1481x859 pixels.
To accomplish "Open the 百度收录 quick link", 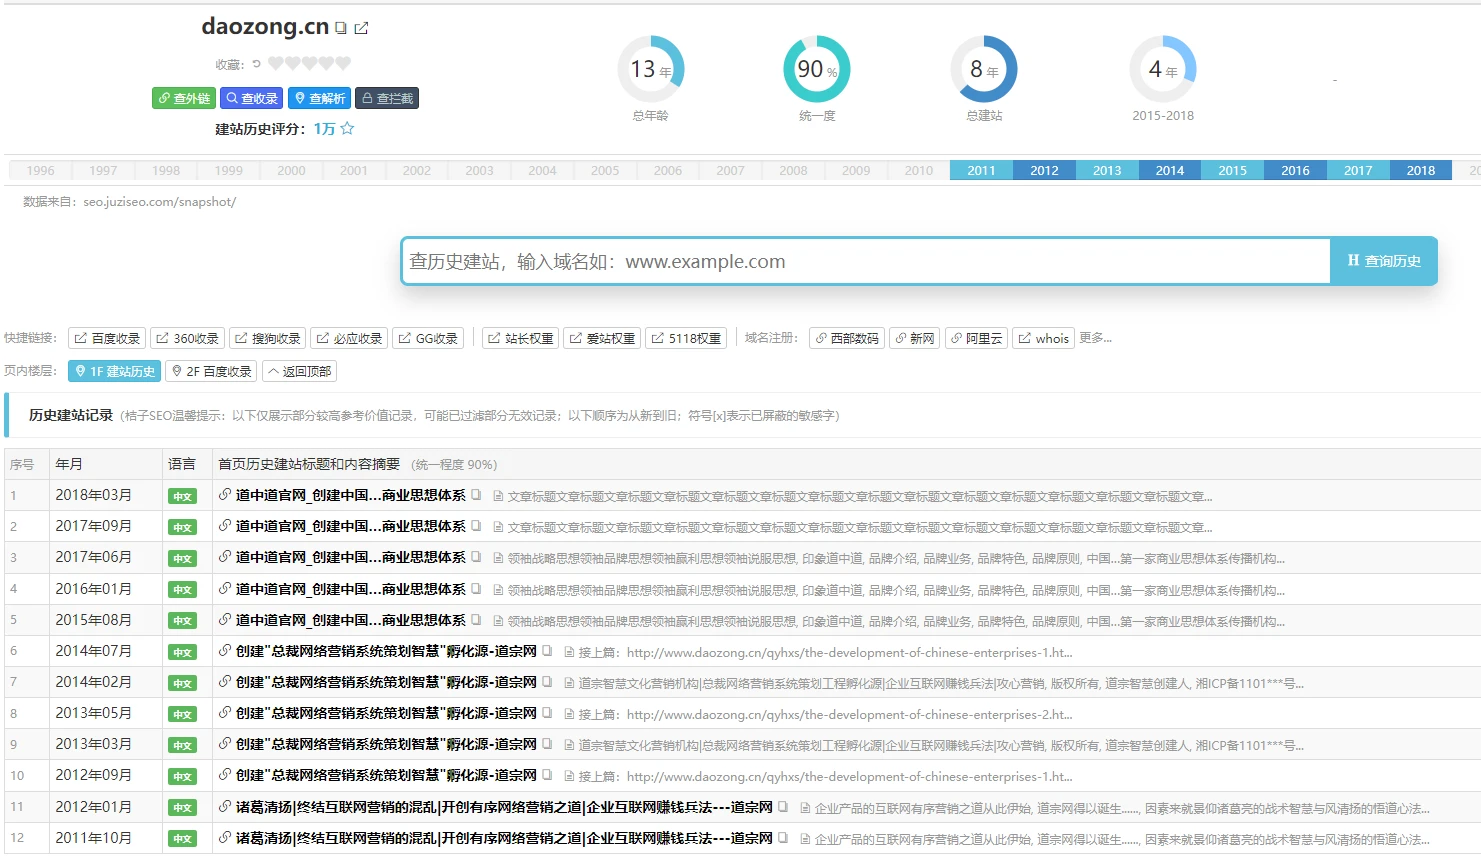I will (x=107, y=338).
